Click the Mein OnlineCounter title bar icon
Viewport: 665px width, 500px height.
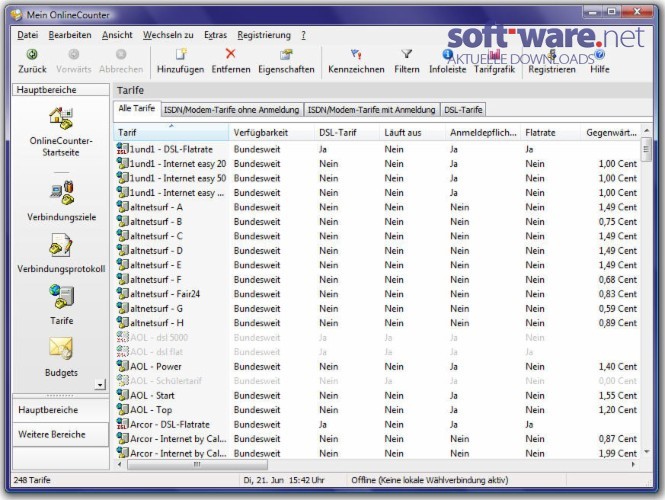tap(16, 15)
